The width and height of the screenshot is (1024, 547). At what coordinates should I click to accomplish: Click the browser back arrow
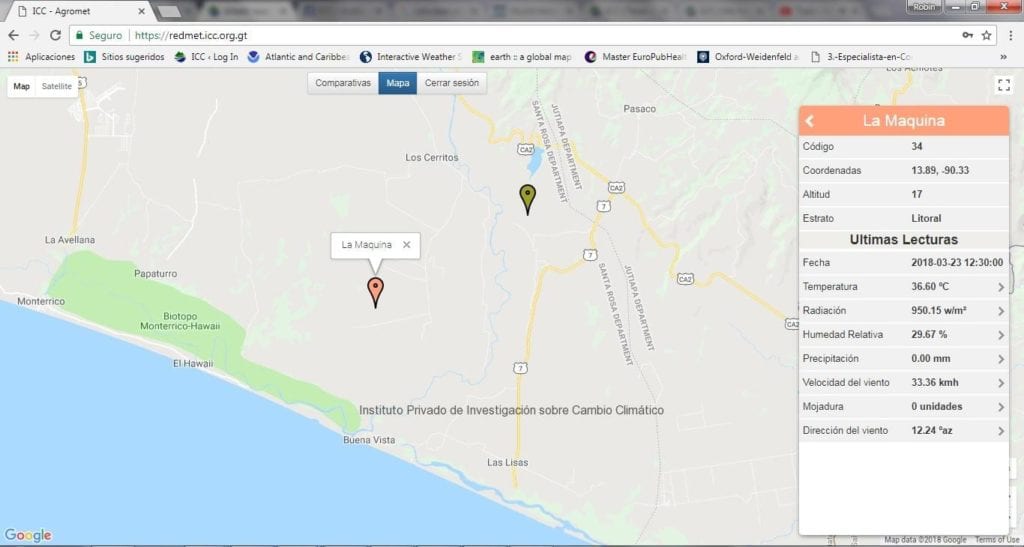(x=13, y=35)
